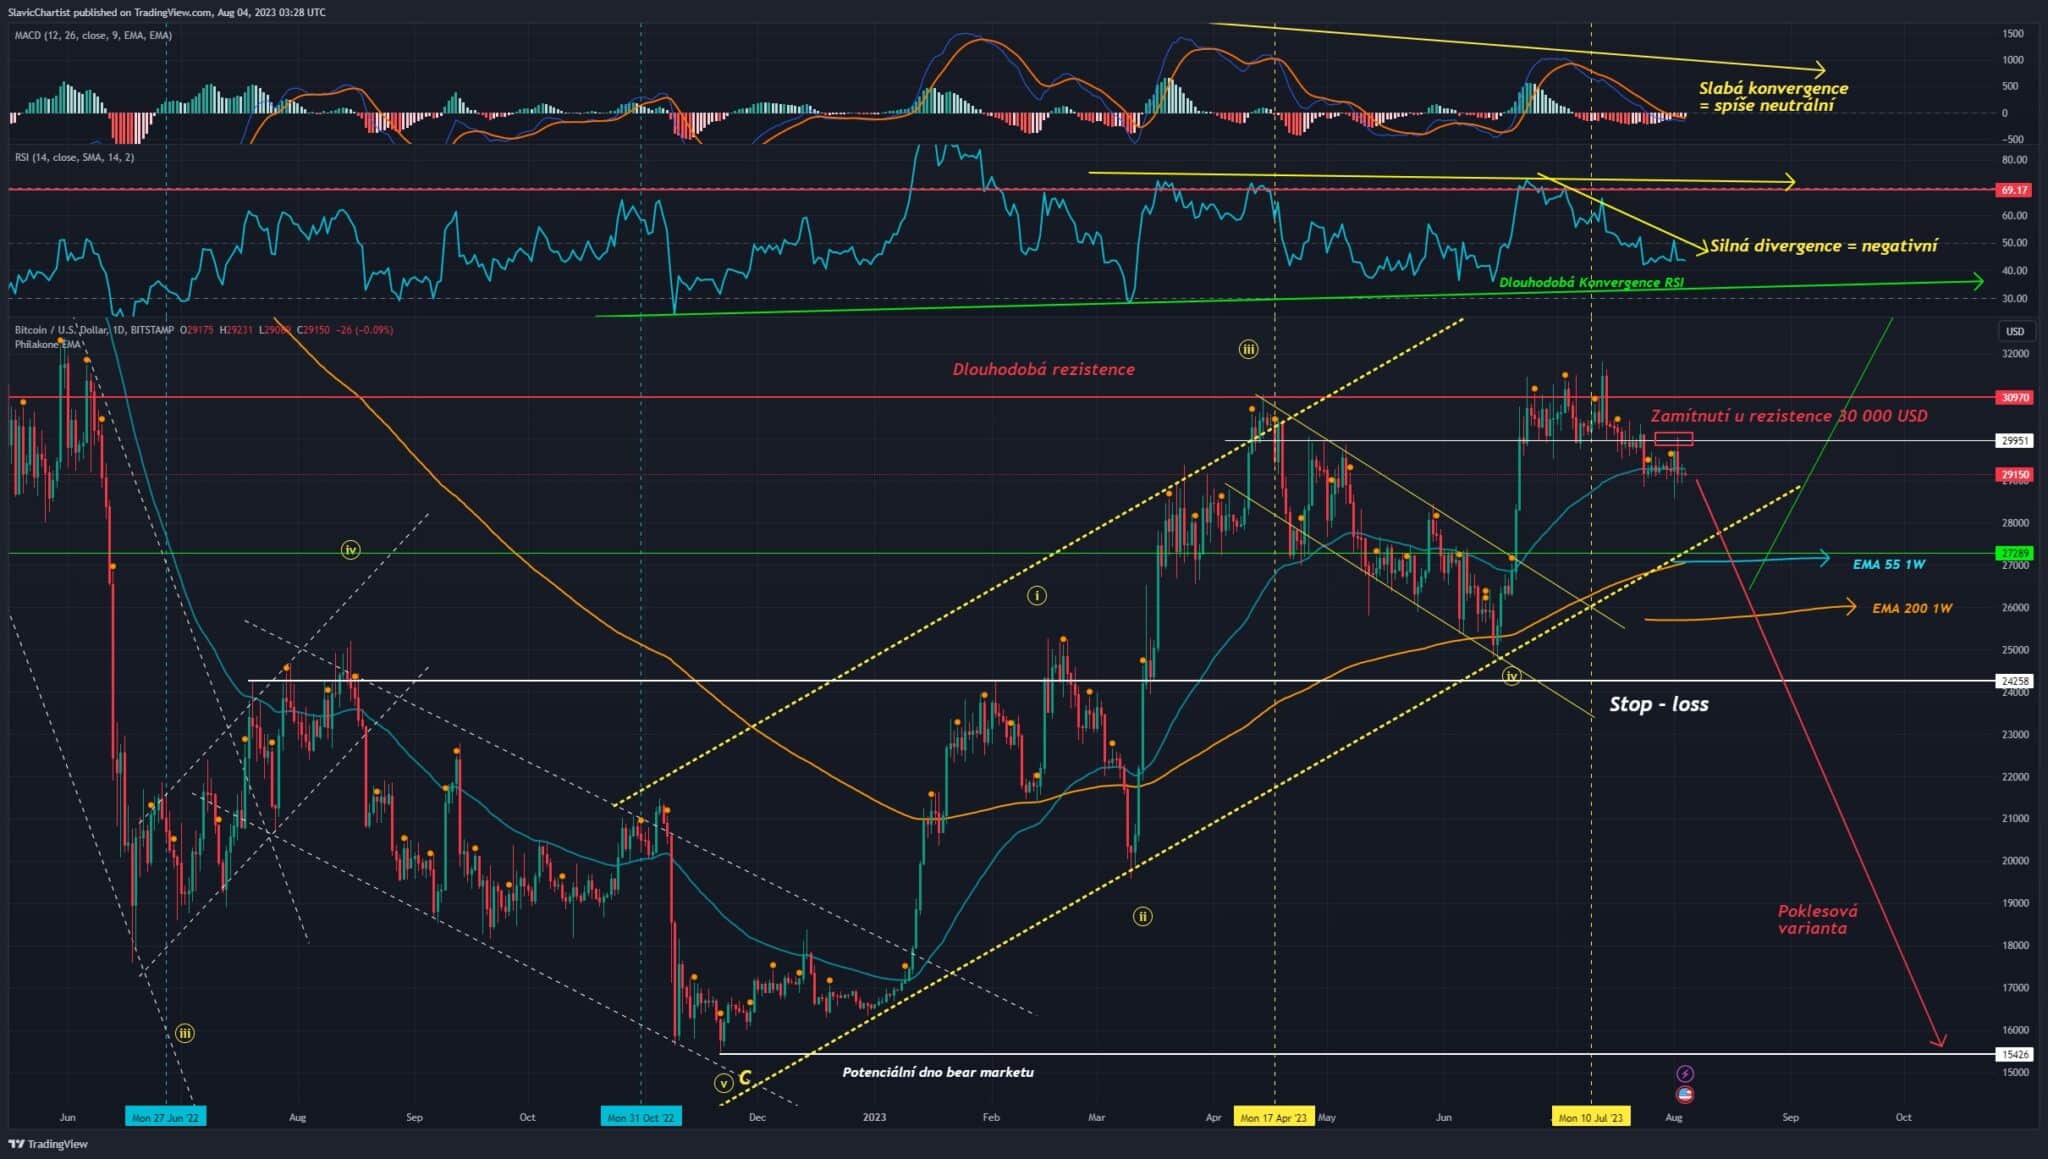Open the purple lightning event icon
Viewport: 2048px width, 1159px height.
(1685, 1074)
